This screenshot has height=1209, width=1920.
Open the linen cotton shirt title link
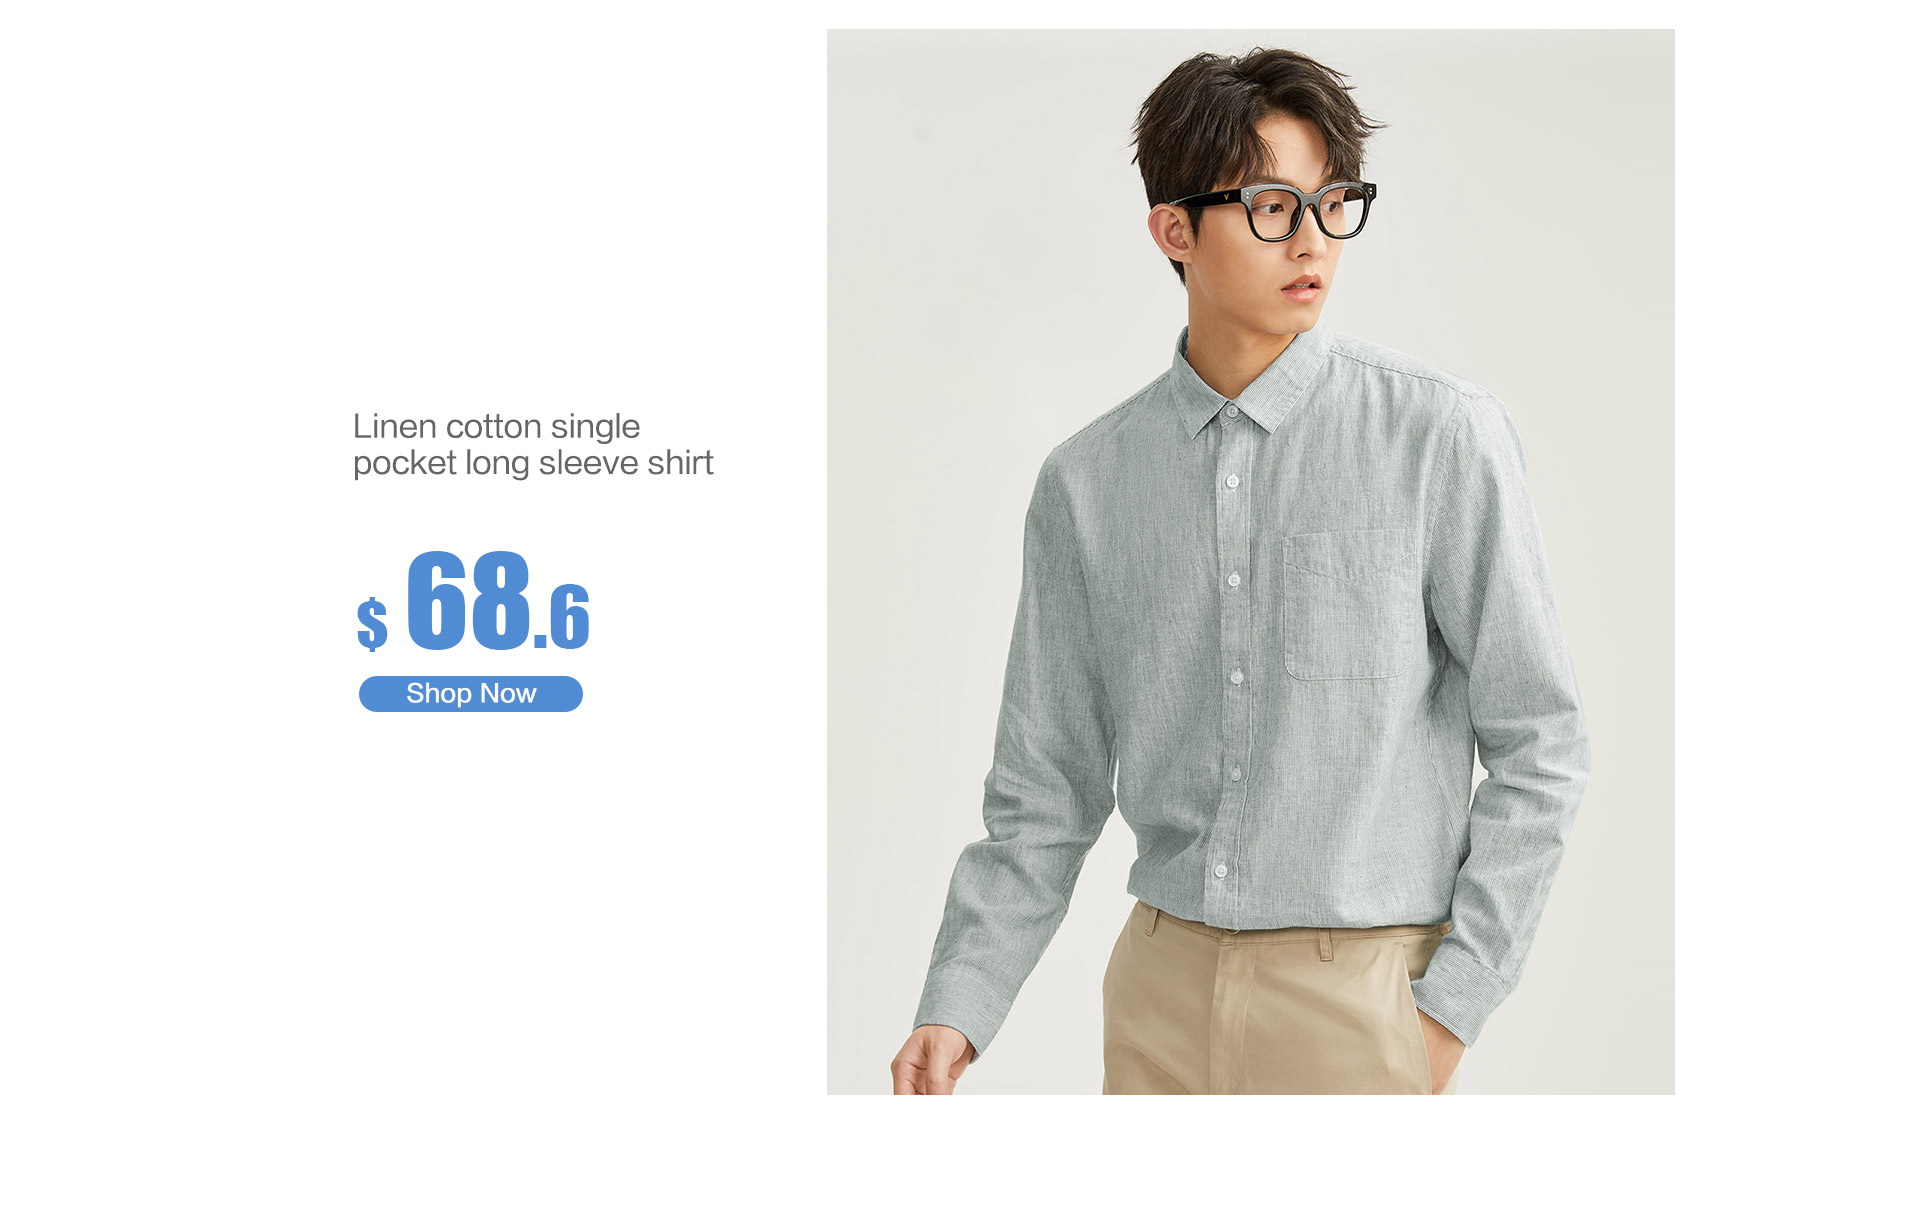coord(533,444)
